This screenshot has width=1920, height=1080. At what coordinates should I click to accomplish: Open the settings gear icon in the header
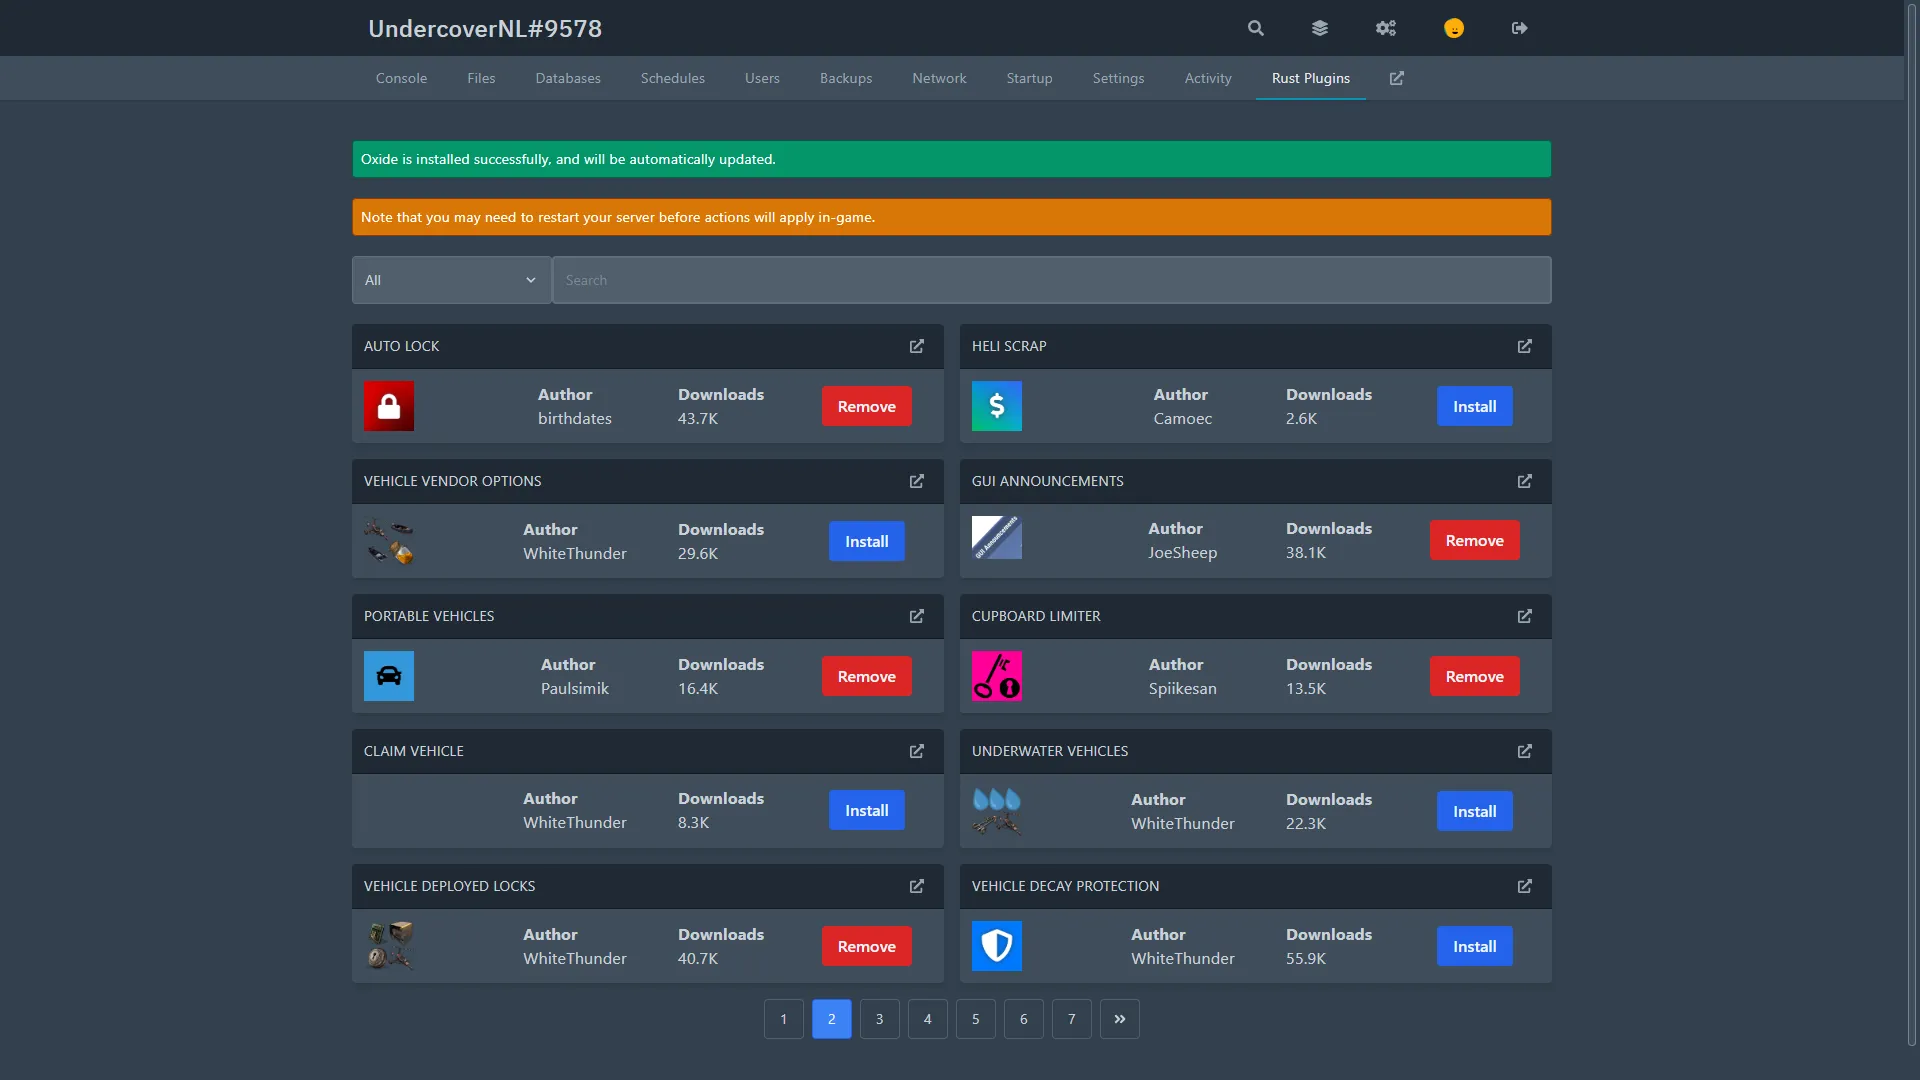coord(1385,28)
